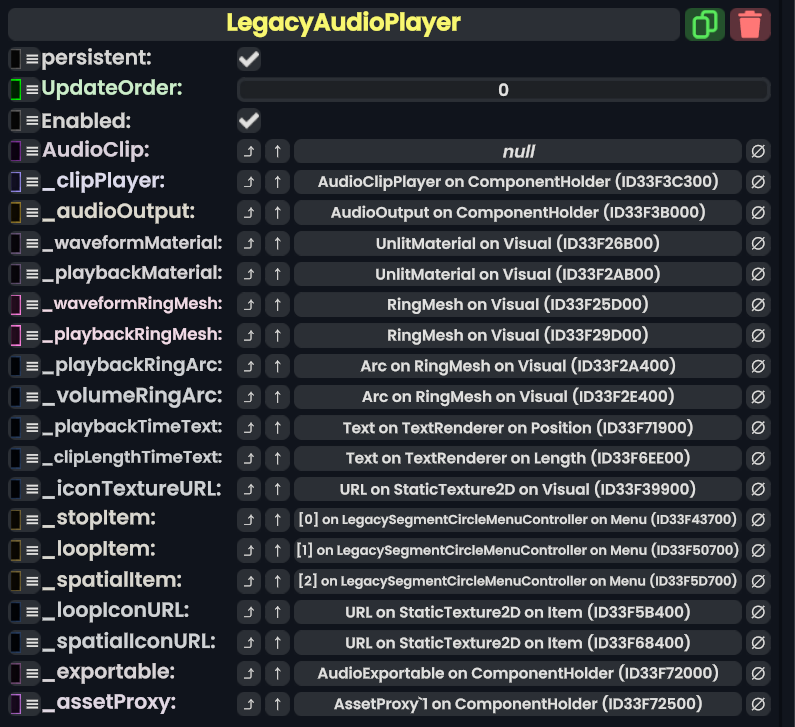This screenshot has width=795, height=727.
Task: Toggle the persistent checkbox
Action: pos(249,60)
